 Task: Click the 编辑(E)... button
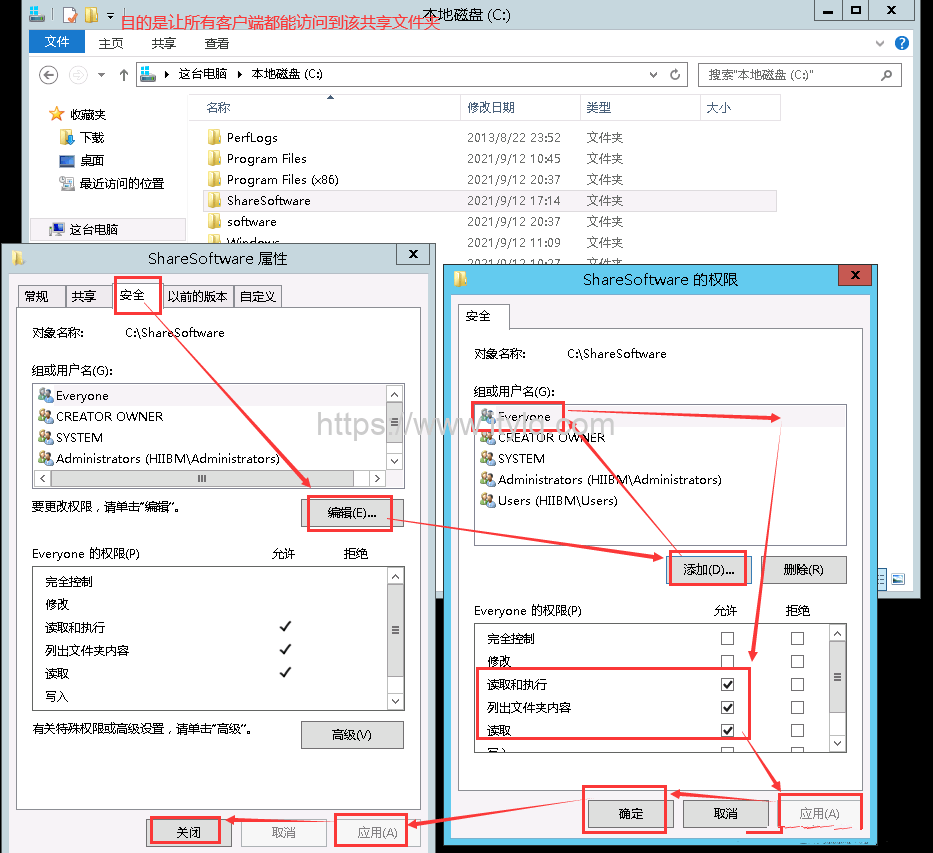pos(351,514)
